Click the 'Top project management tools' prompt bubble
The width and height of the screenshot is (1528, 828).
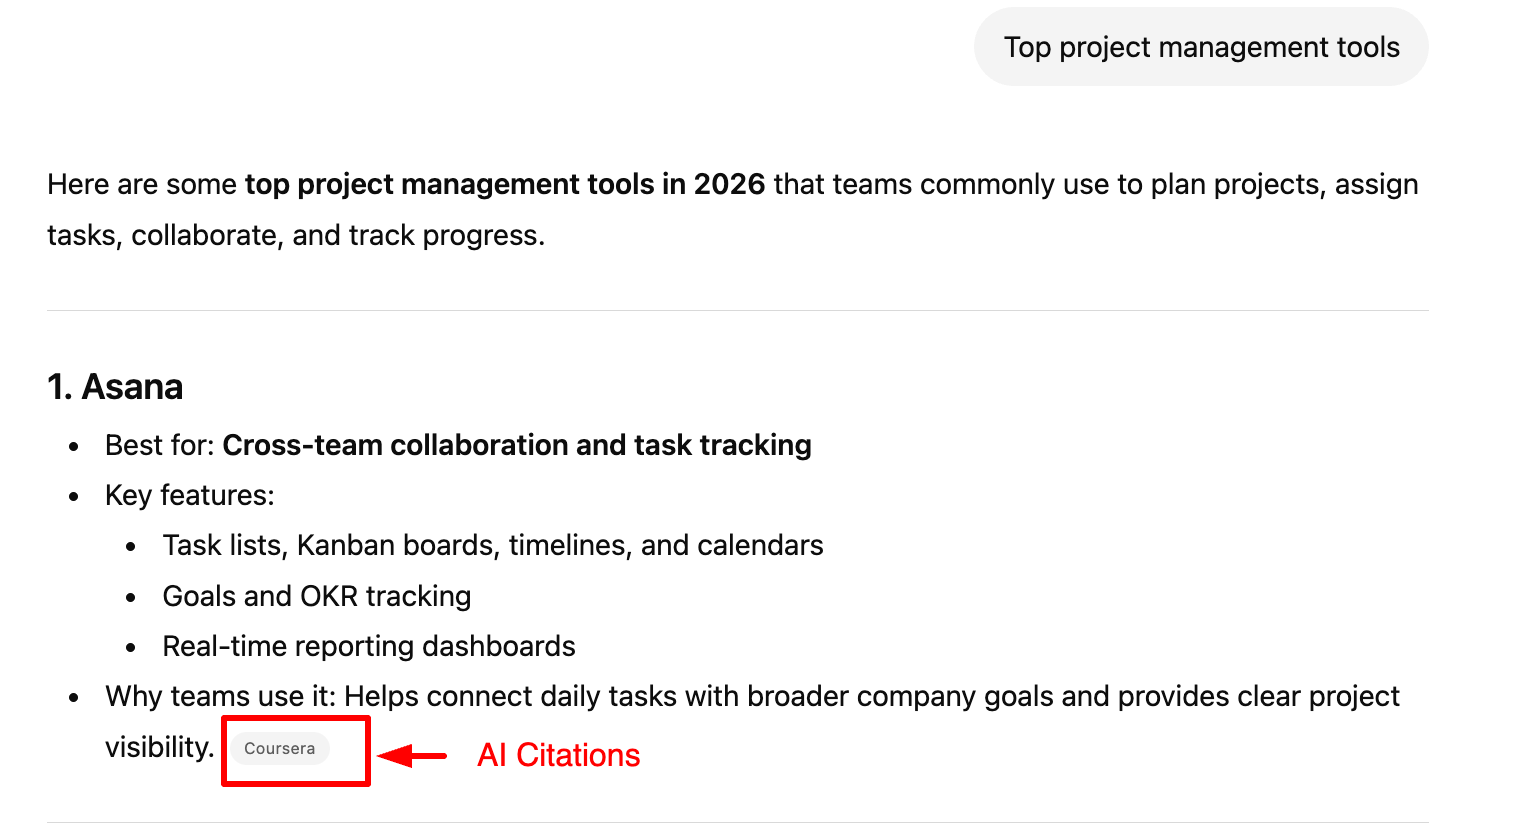(x=1200, y=46)
